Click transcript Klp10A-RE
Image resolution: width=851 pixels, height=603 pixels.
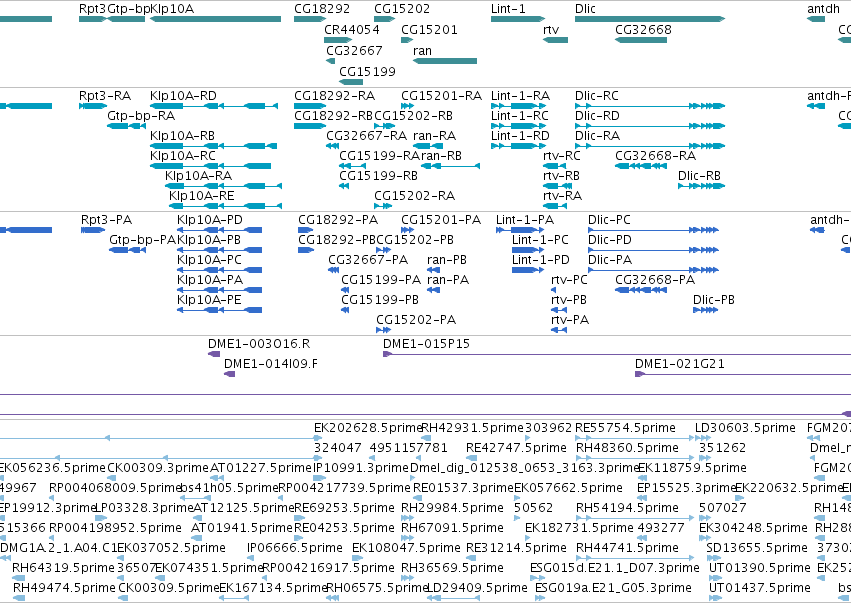[225, 206]
